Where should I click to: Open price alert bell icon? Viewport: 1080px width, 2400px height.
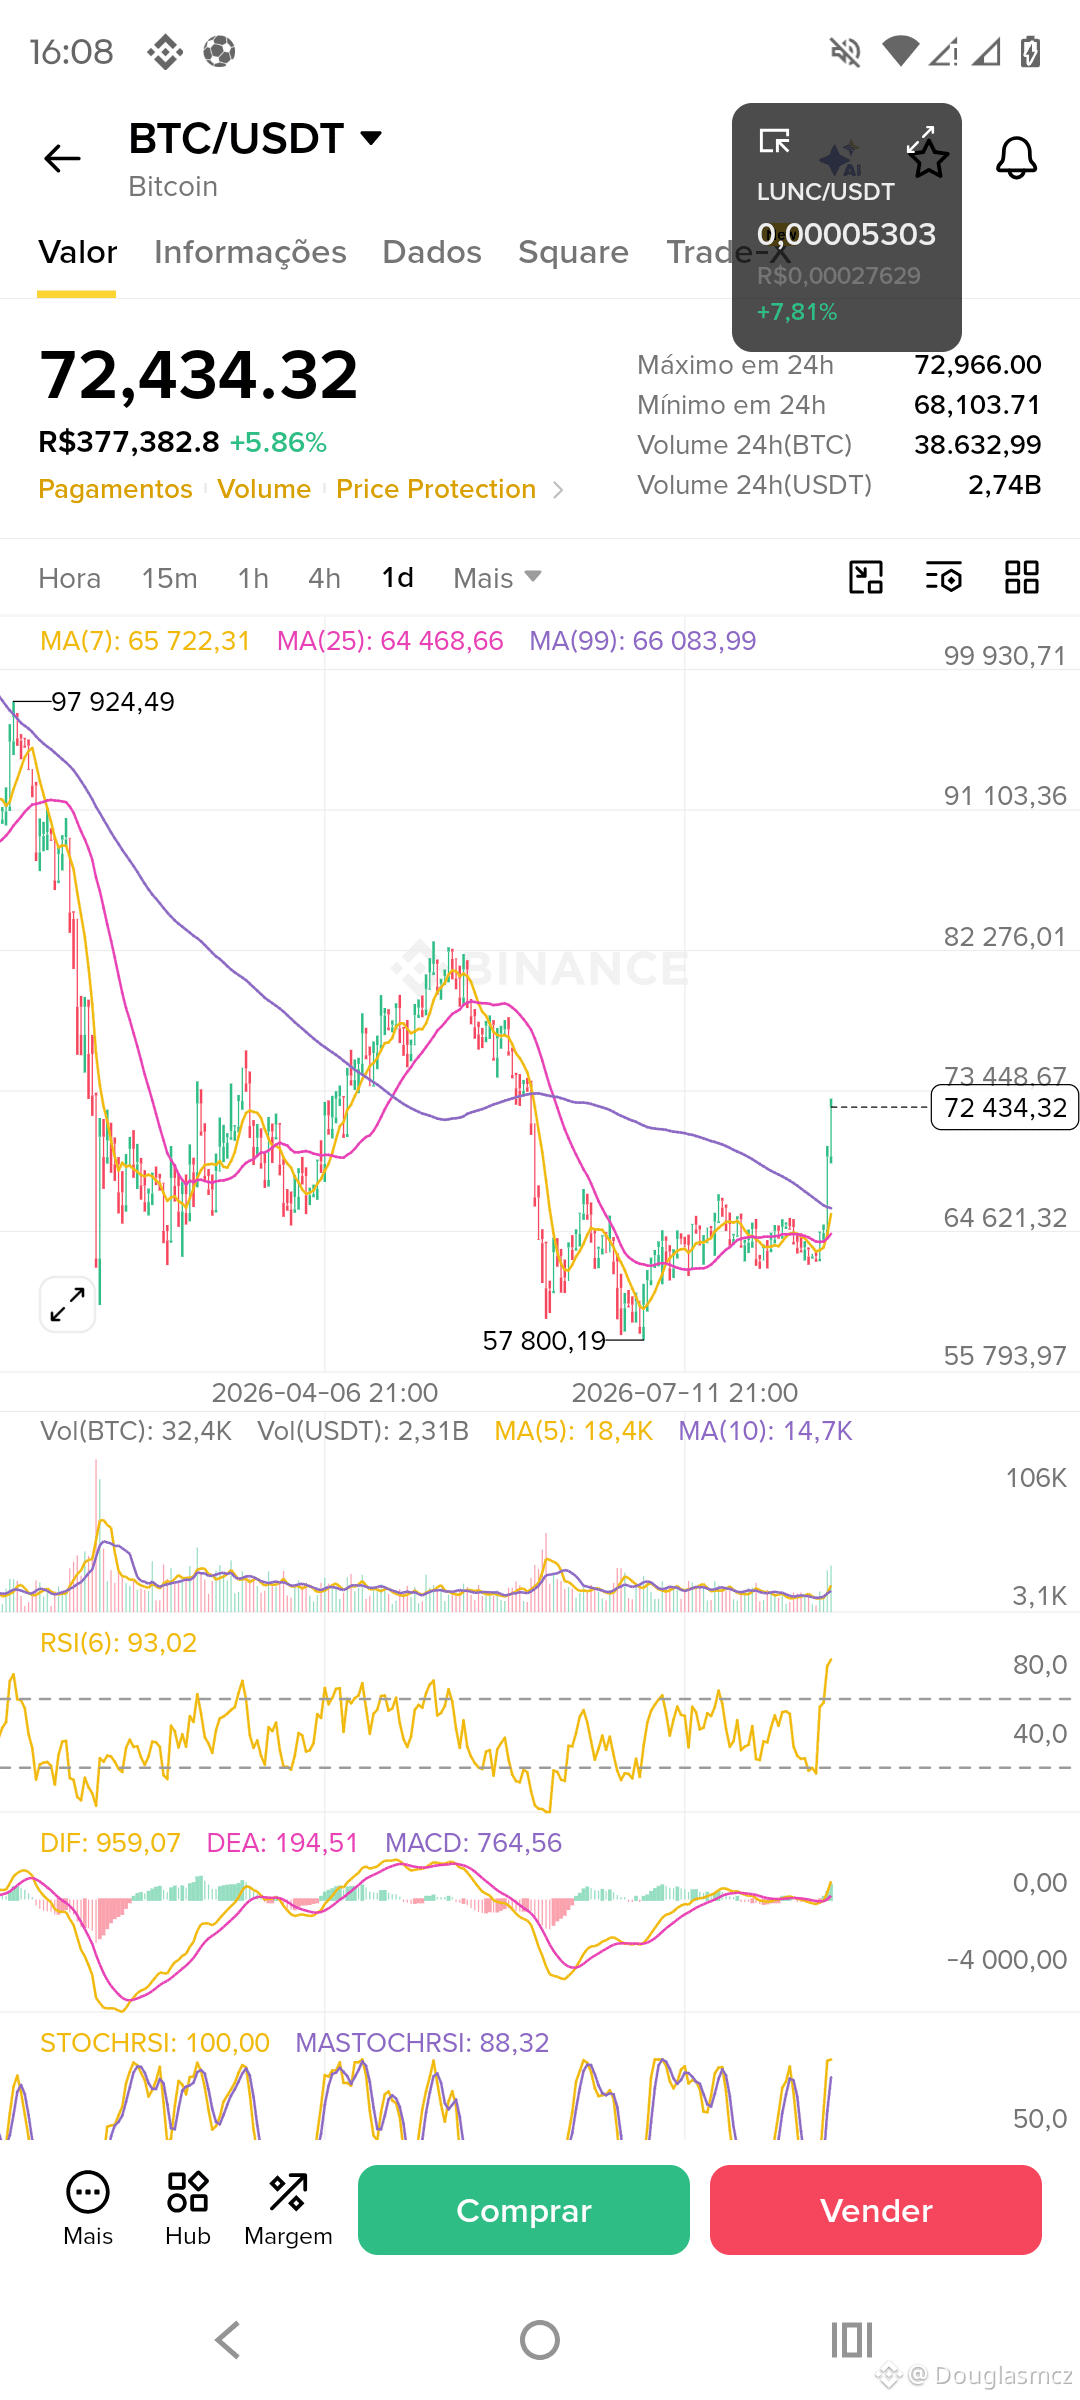(x=1016, y=158)
